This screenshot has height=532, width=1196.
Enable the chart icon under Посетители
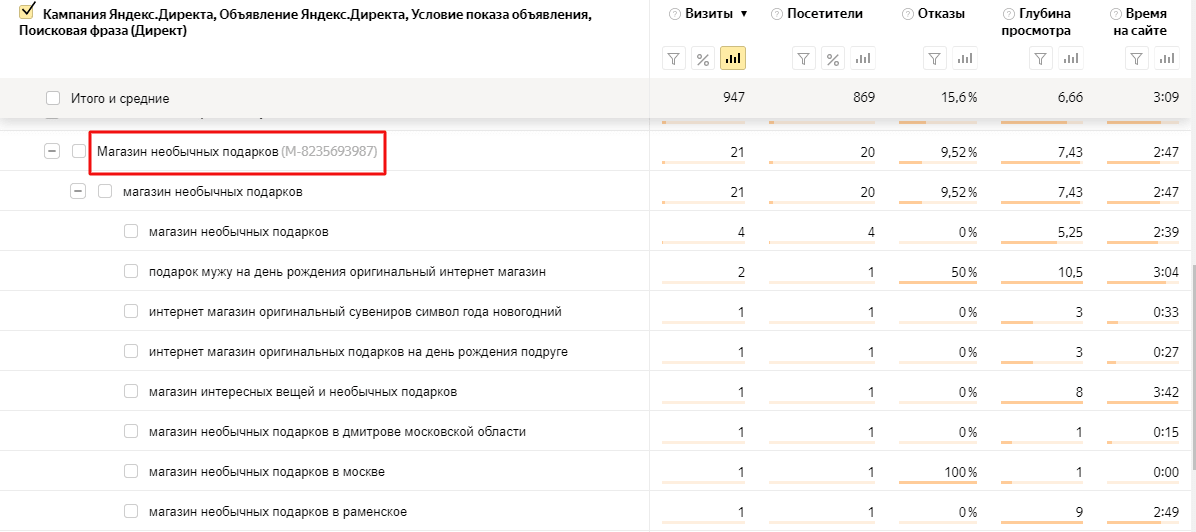click(863, 58)
